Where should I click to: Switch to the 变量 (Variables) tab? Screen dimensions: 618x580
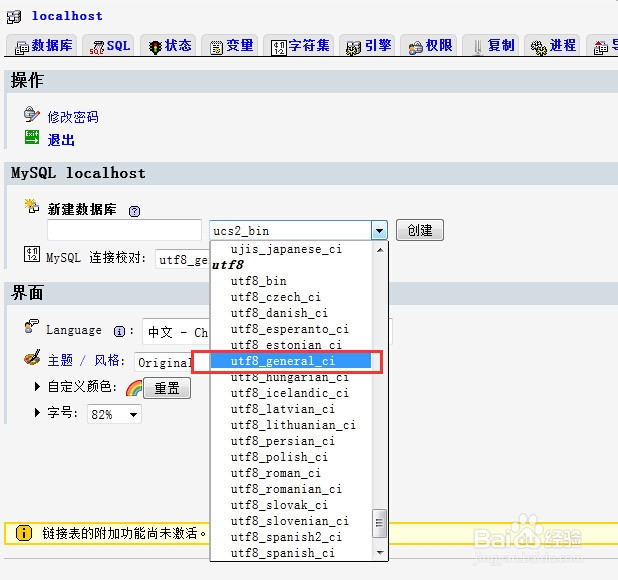pyautogui.click(x=230, y=46)
